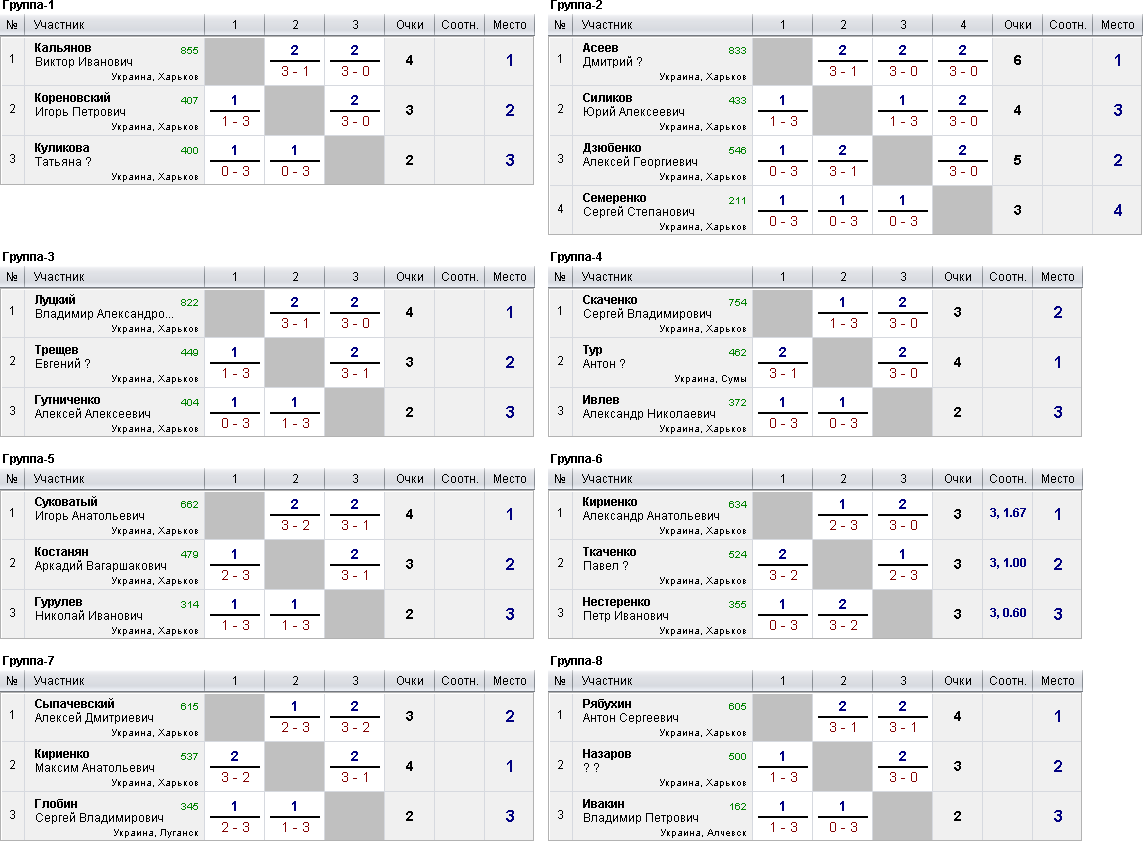This screenshot has height=843, width=1145.
Task: Click the Очки column header in Группа-2
Action: click(1017, 25)
